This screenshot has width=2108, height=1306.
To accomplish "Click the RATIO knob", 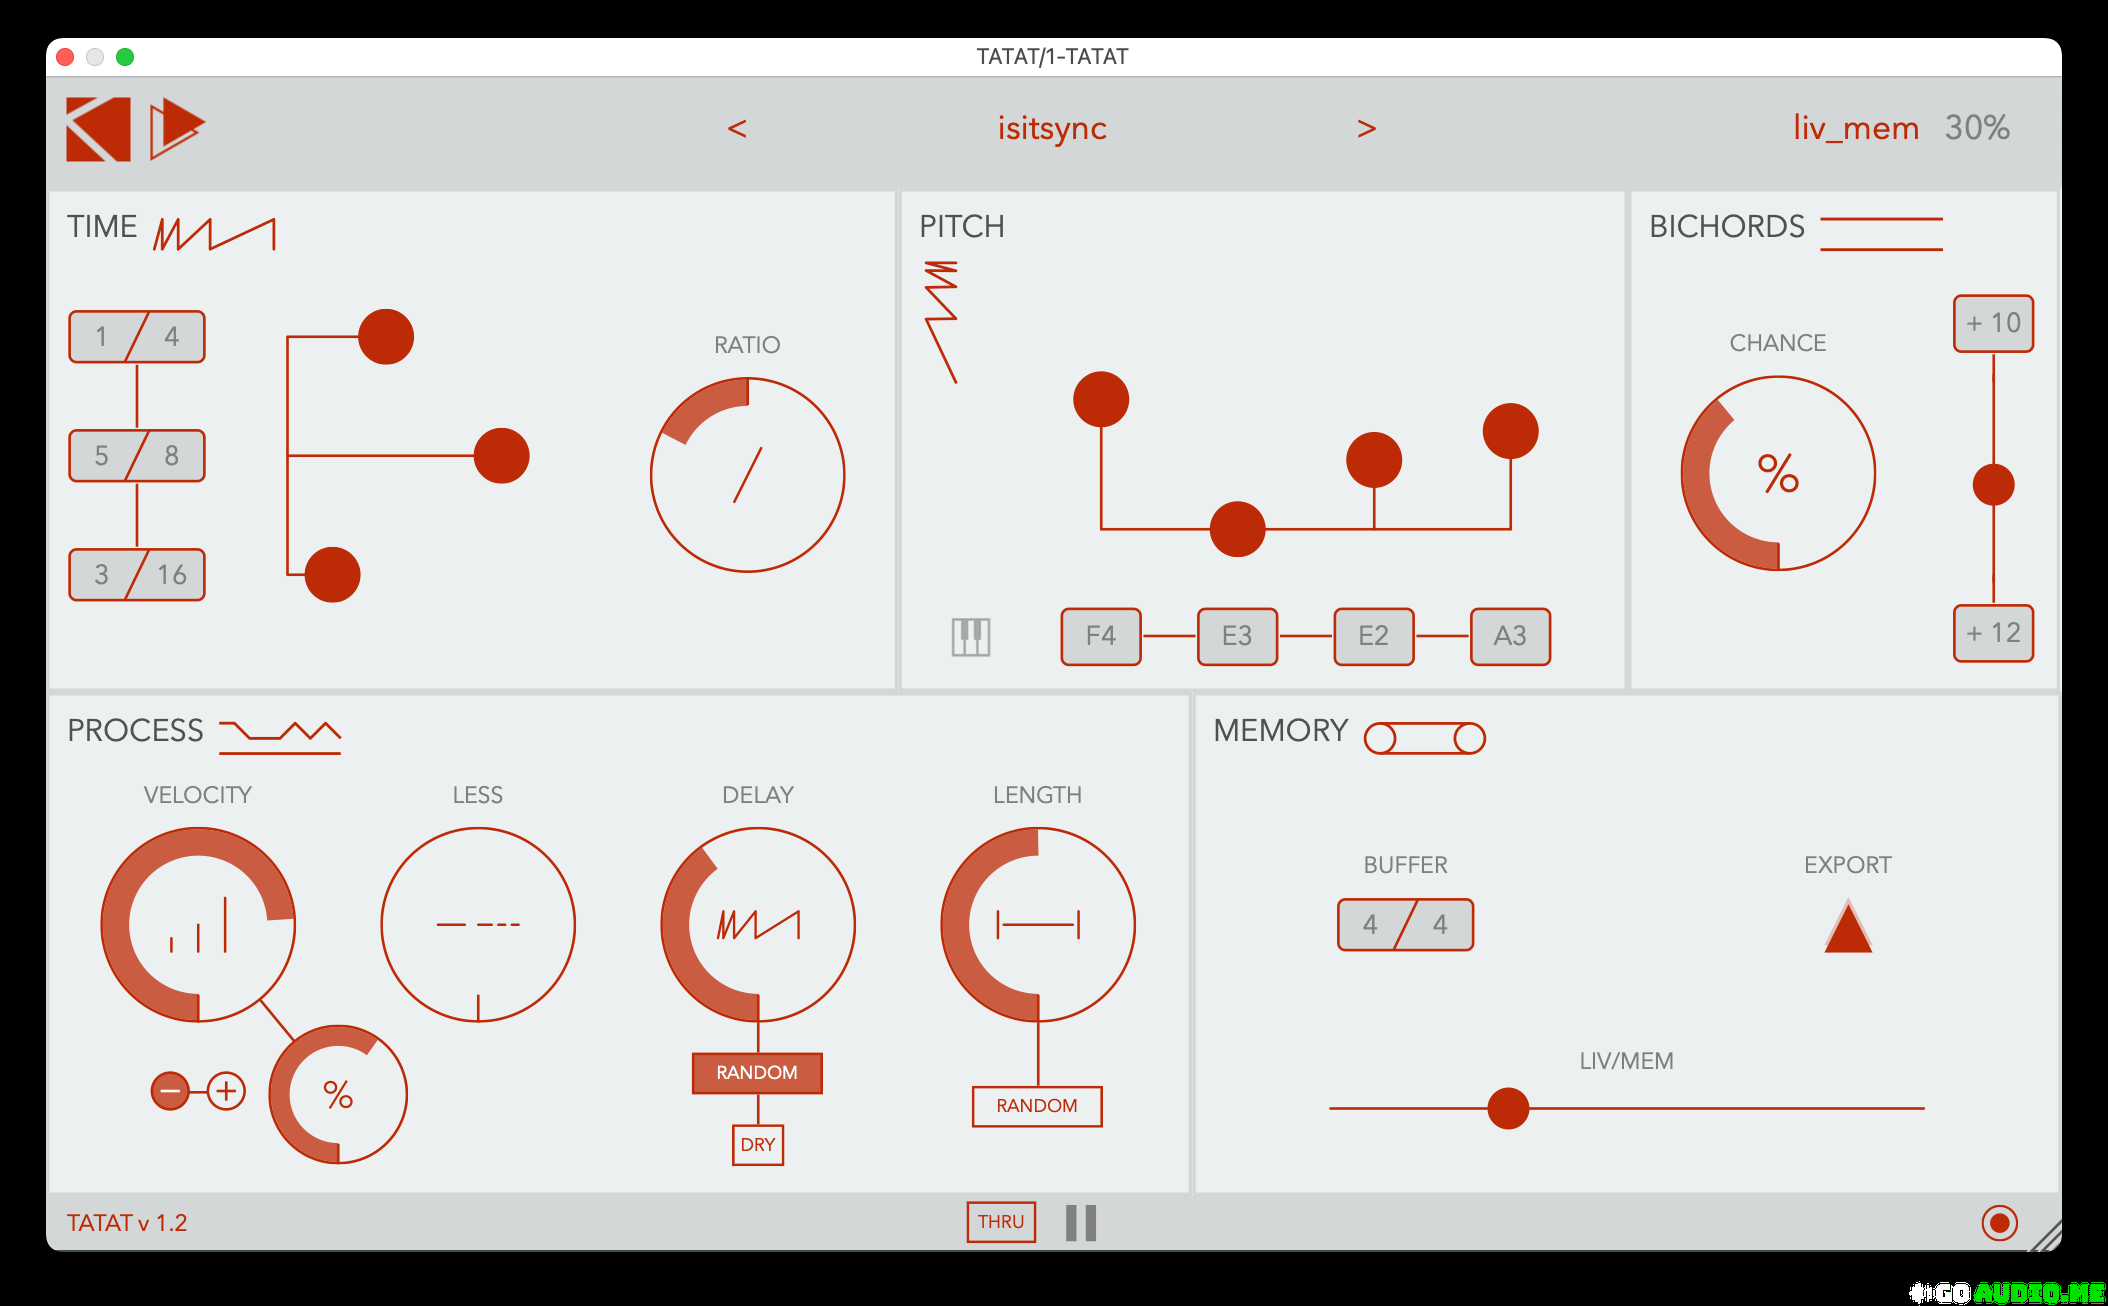I will (x=747, y=475).
